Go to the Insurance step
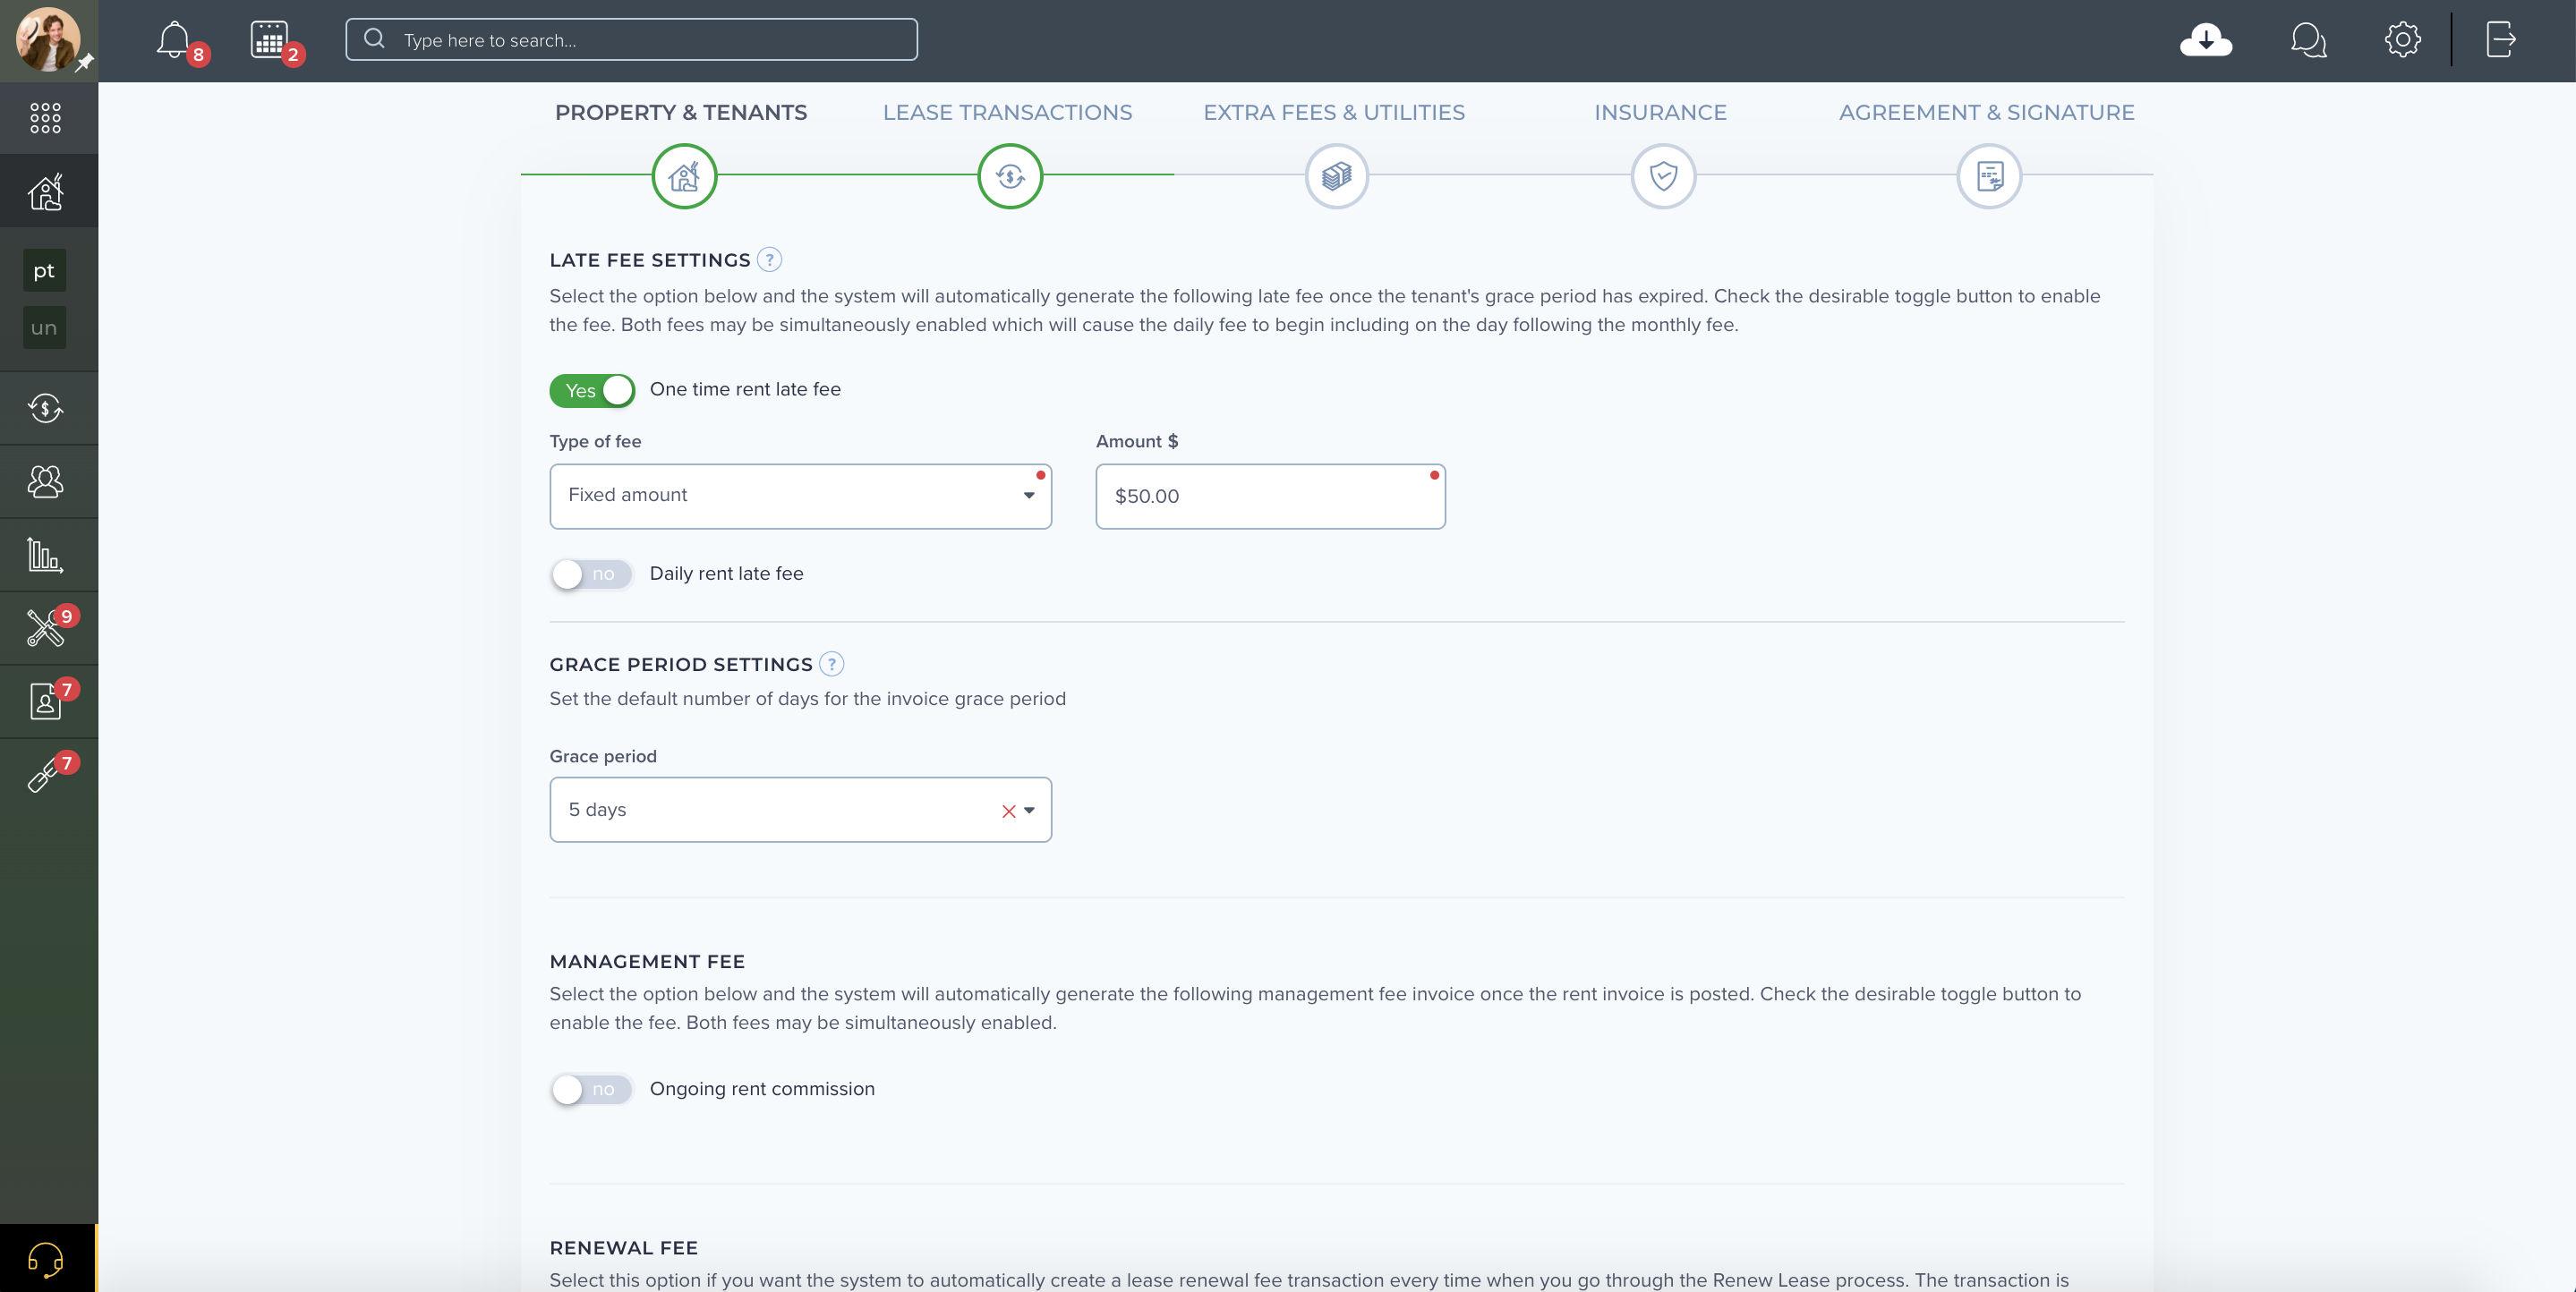Image resolution: width=2576 pixels, height=1292 pixels. tap(1660, 112)
